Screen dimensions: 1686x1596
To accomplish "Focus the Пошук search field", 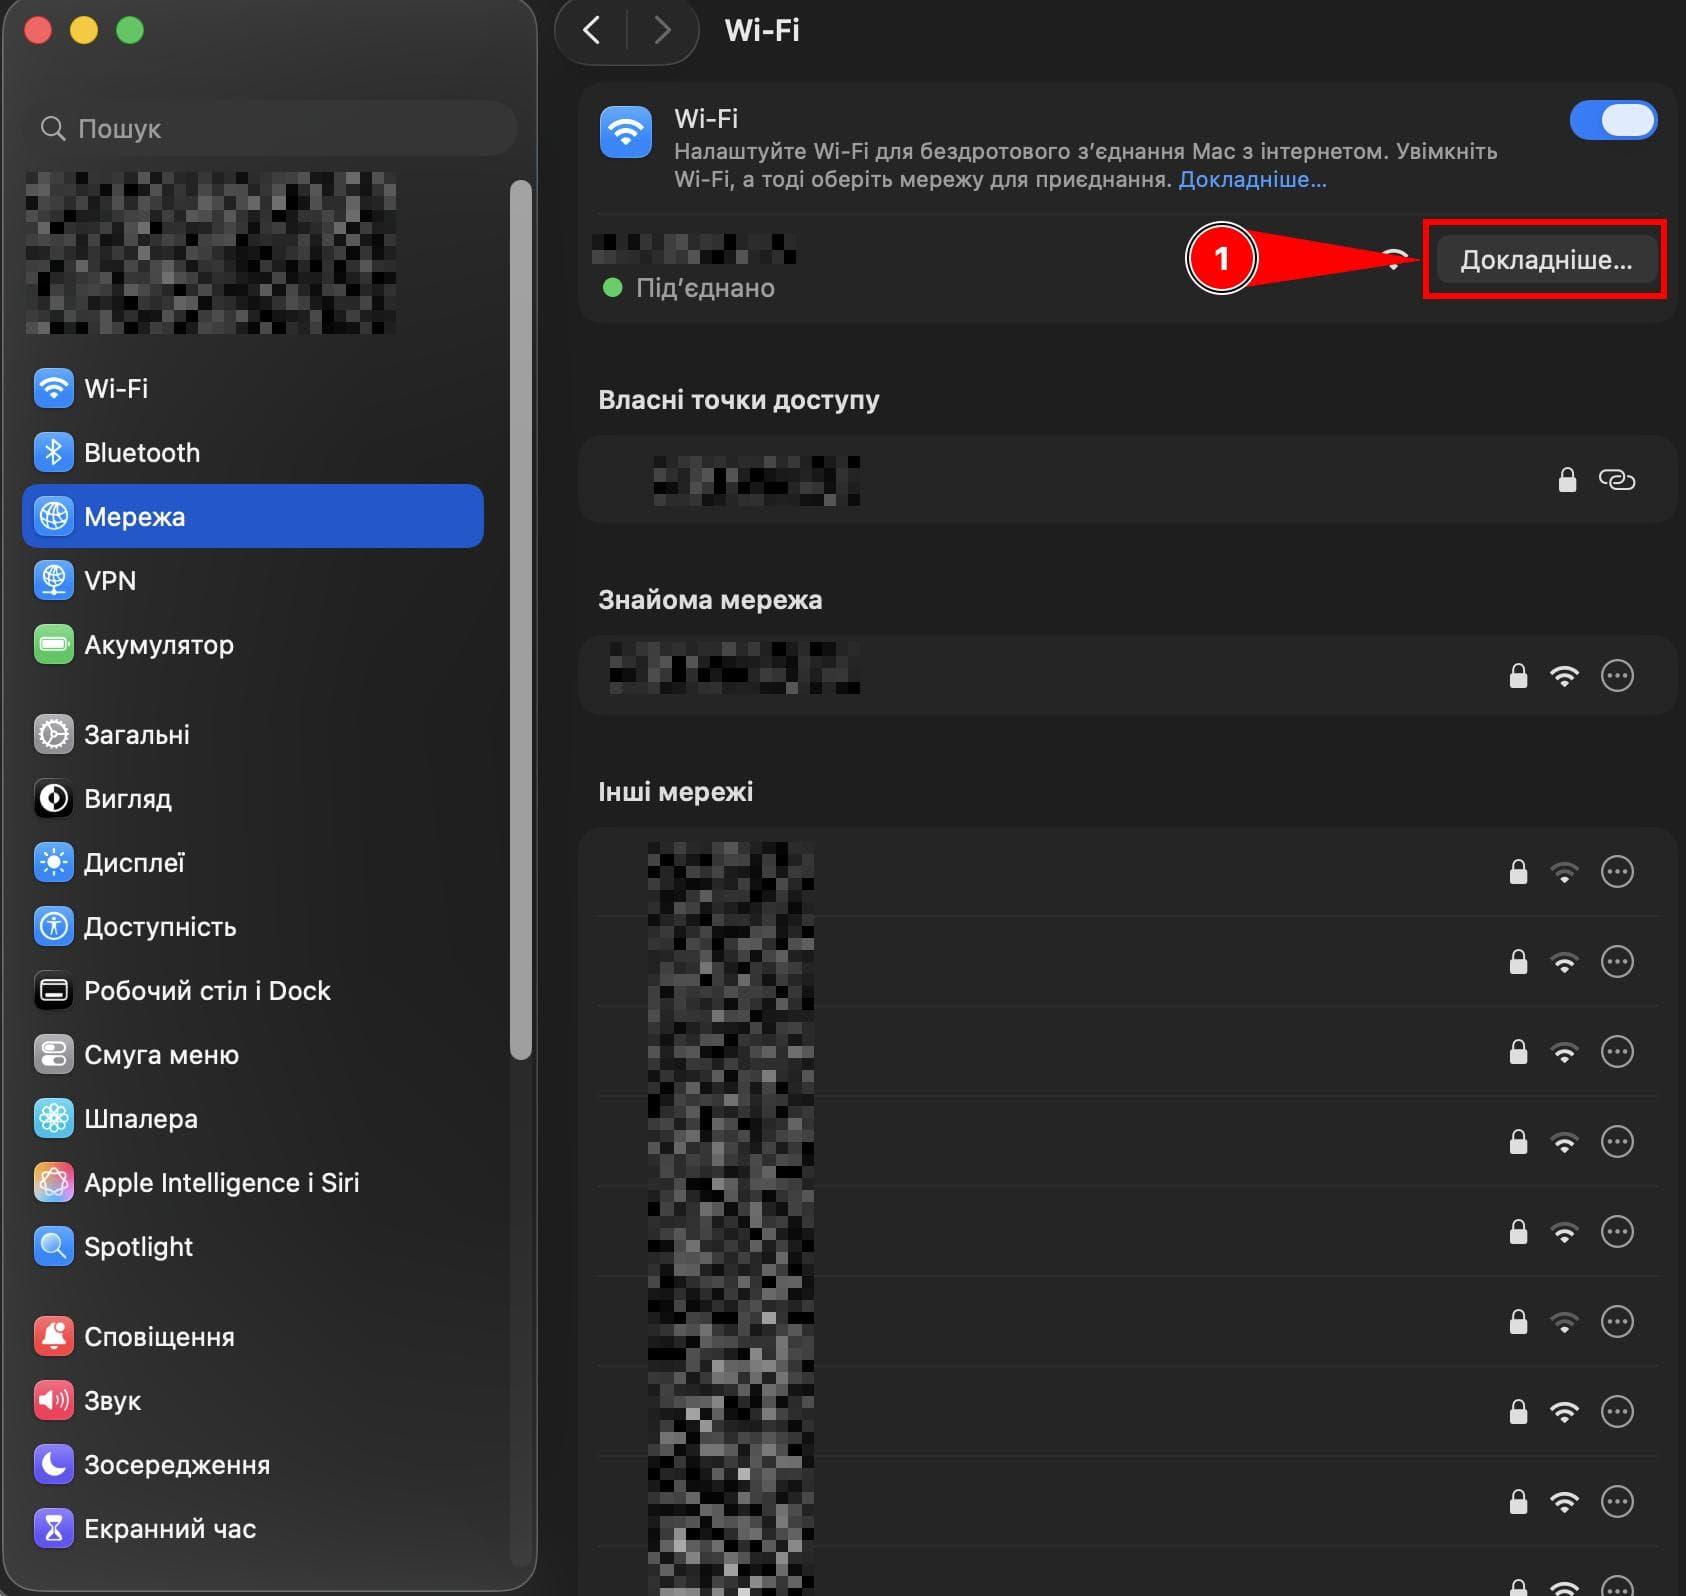I will pos(270,128).
